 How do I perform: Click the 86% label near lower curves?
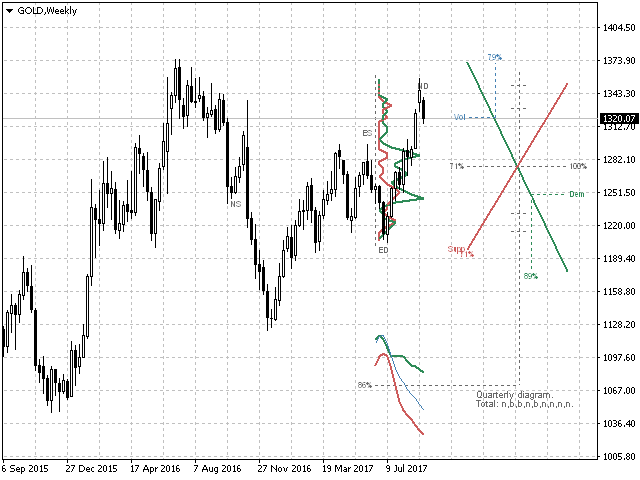[x=364, y=385]
